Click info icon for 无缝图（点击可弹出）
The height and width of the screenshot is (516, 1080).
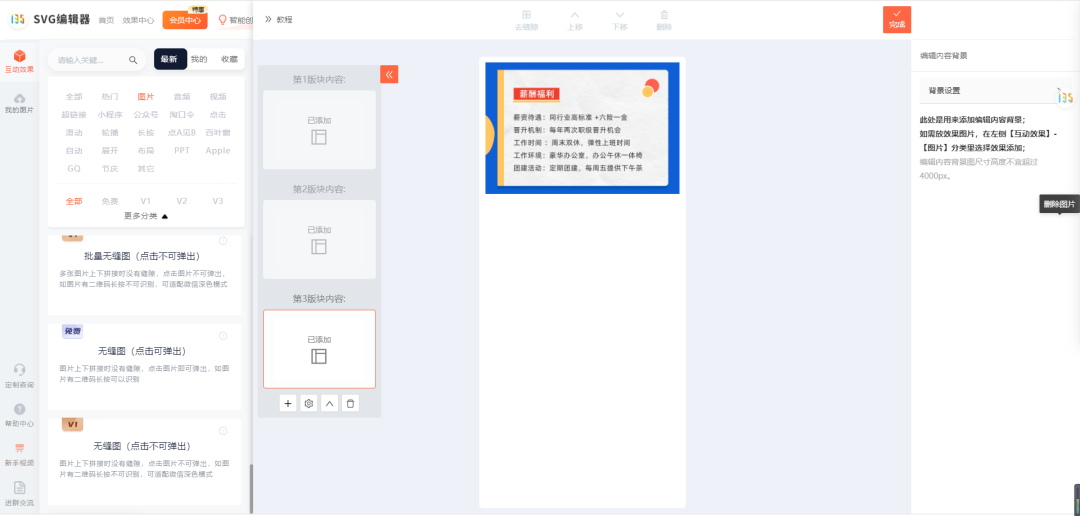223,336
